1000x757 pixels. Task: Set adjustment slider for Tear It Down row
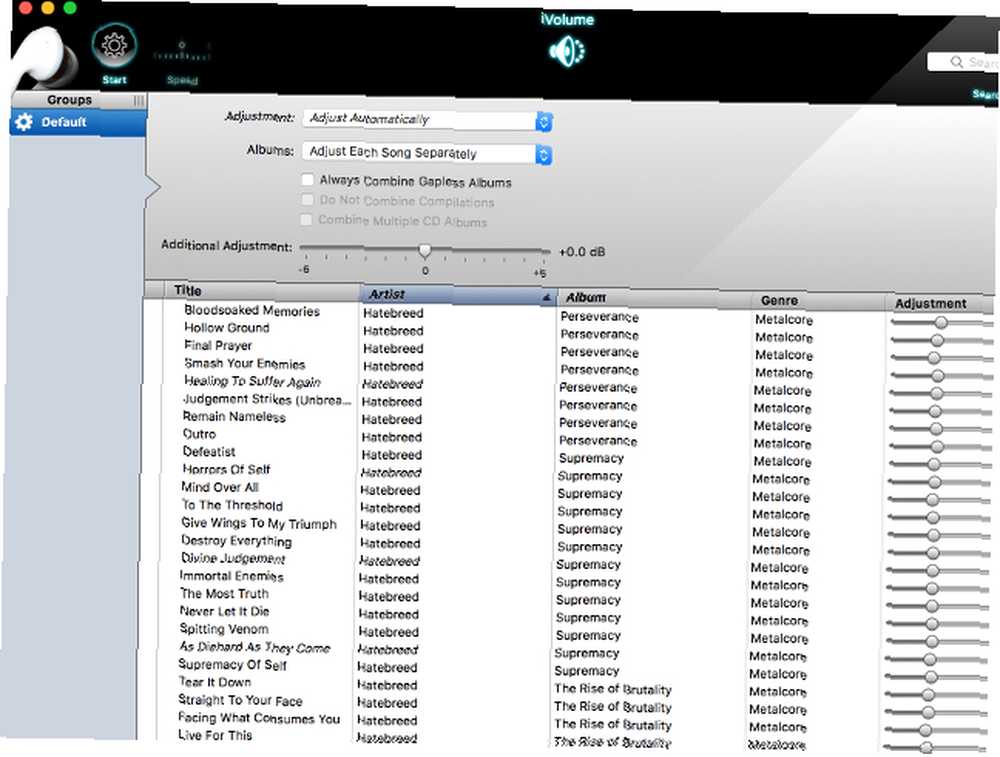[936, 694]
